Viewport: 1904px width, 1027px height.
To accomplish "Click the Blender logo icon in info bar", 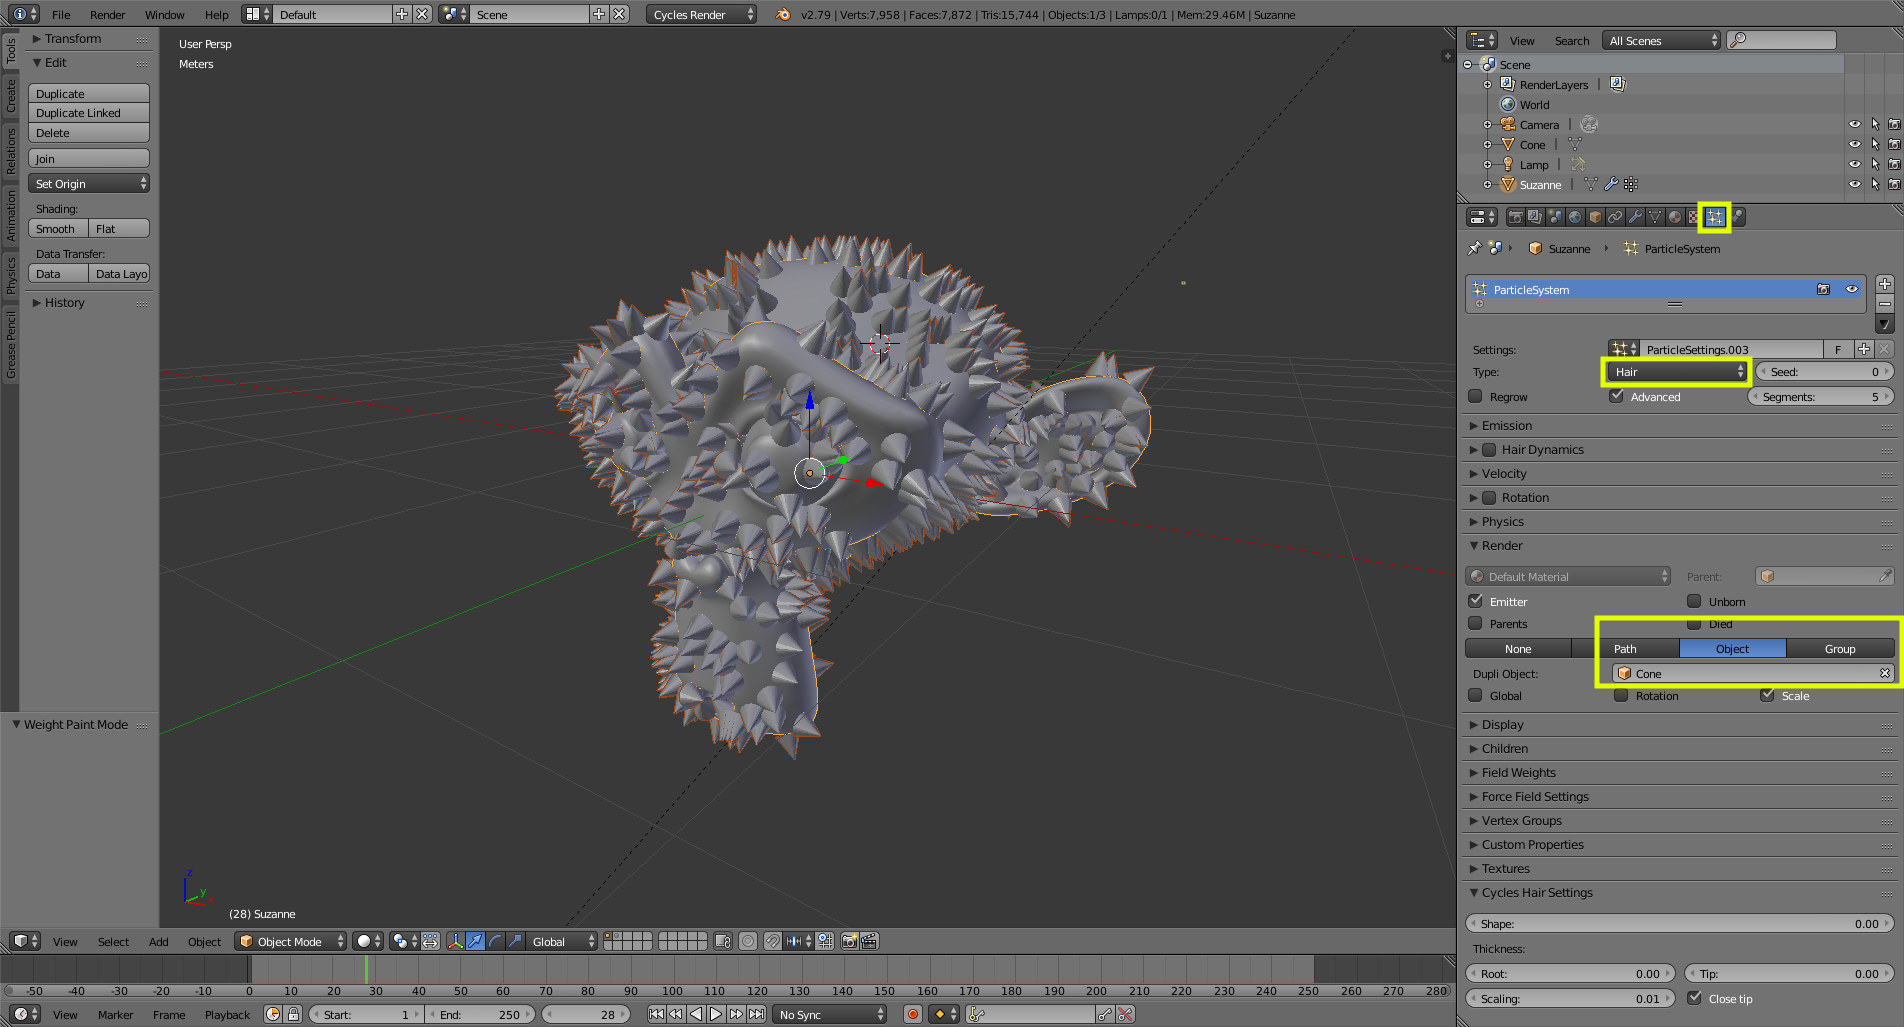I will (x=783, y=14).
